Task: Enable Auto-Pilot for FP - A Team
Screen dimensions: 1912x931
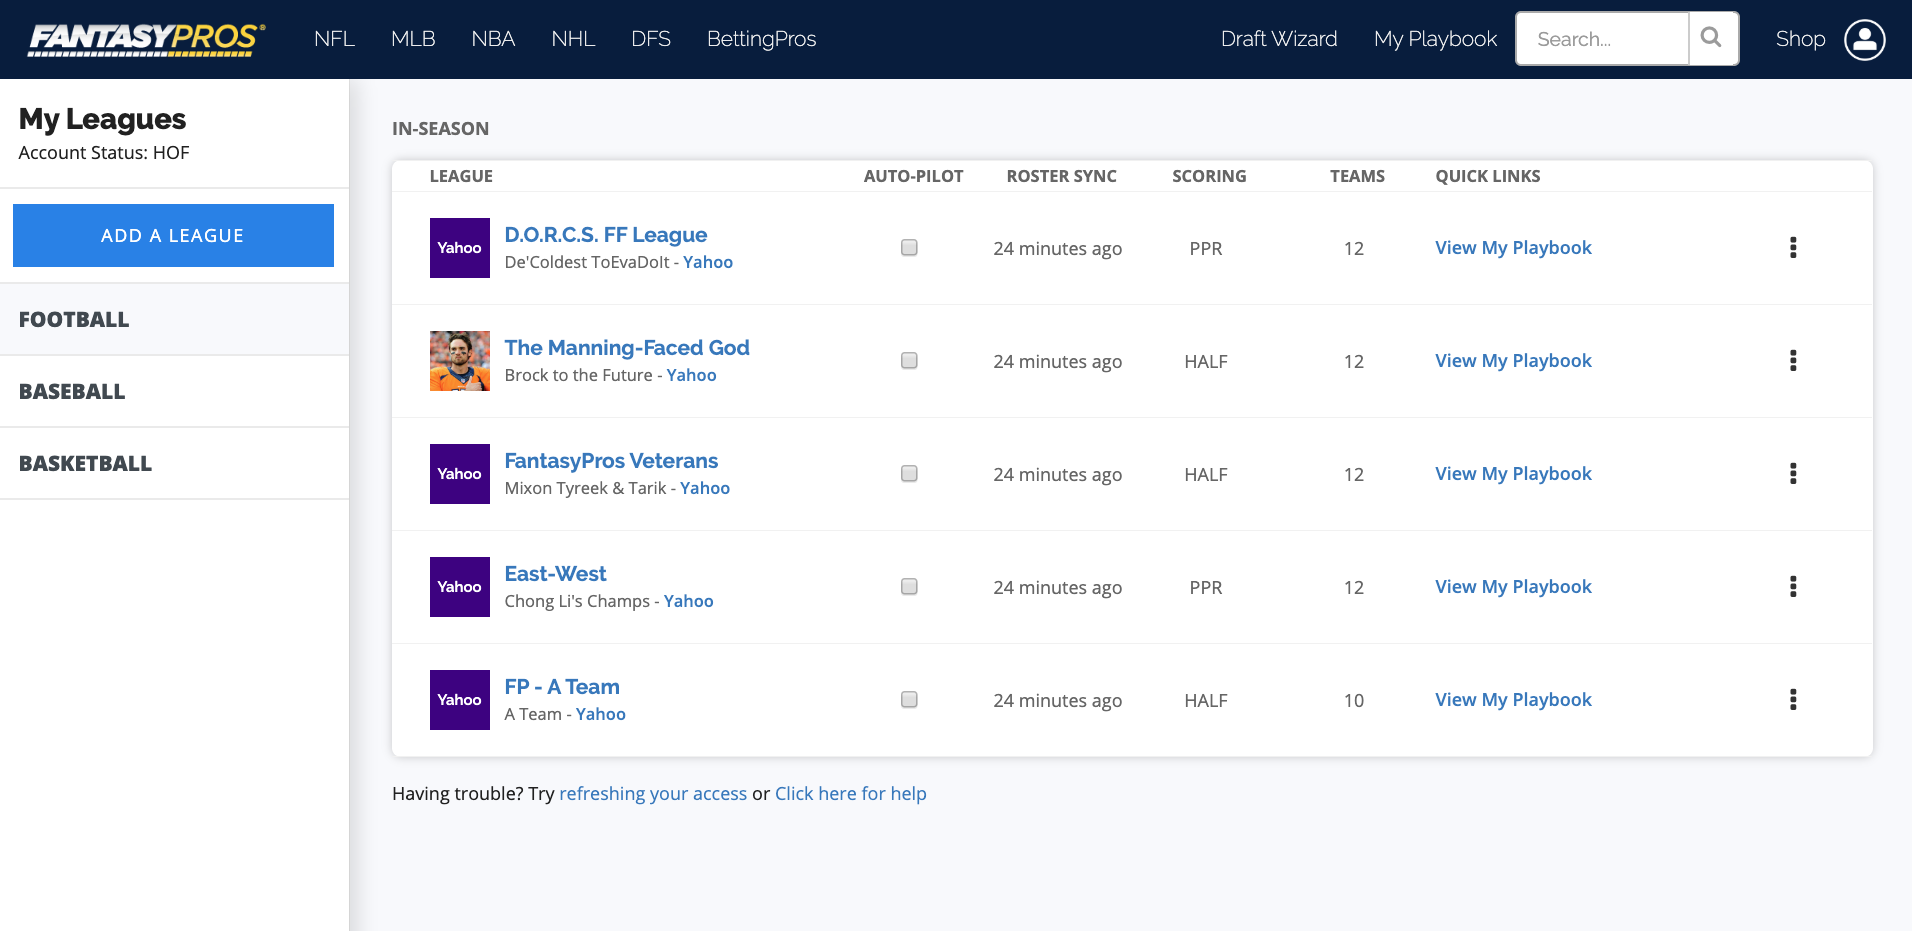Action: pos(909,699)
